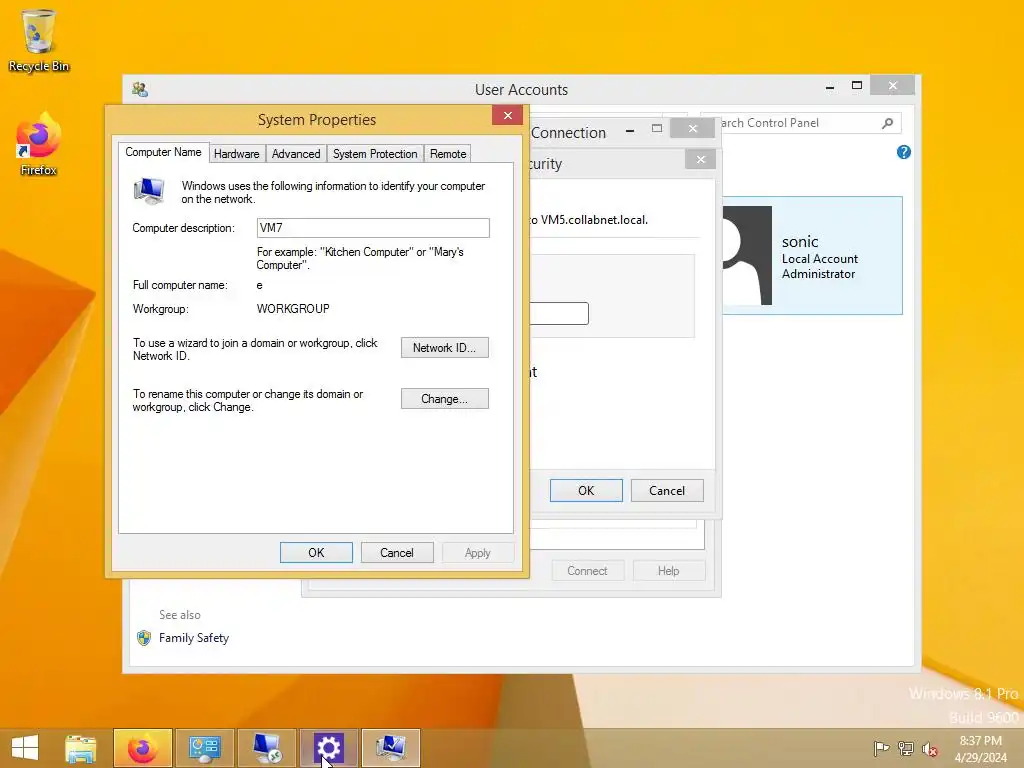This screenshot has height=768, width=1024.
Task: Select the System Properties taskbar icon
Action: [391, 748]
